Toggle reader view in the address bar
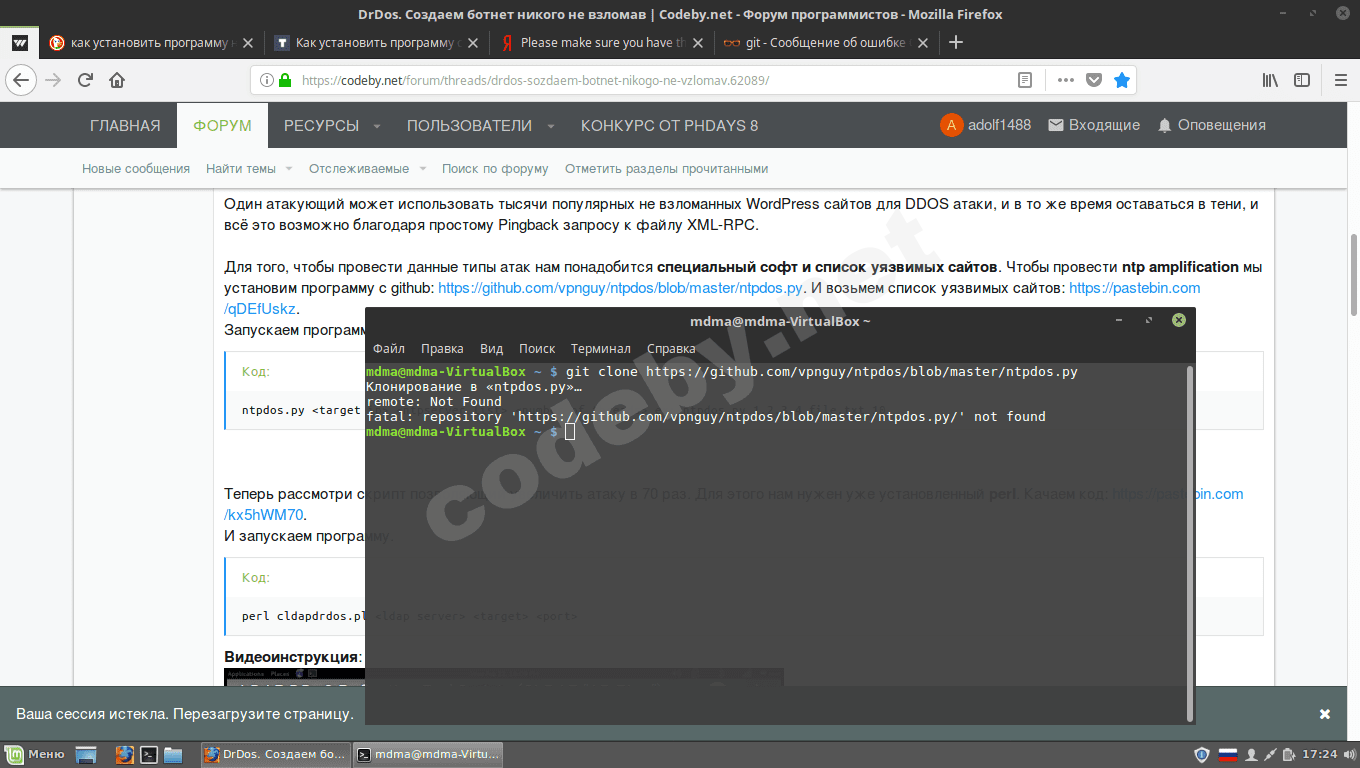The width and height of the screenshot is (1360, 768). pyautogui.click(x=1024, y=80)
